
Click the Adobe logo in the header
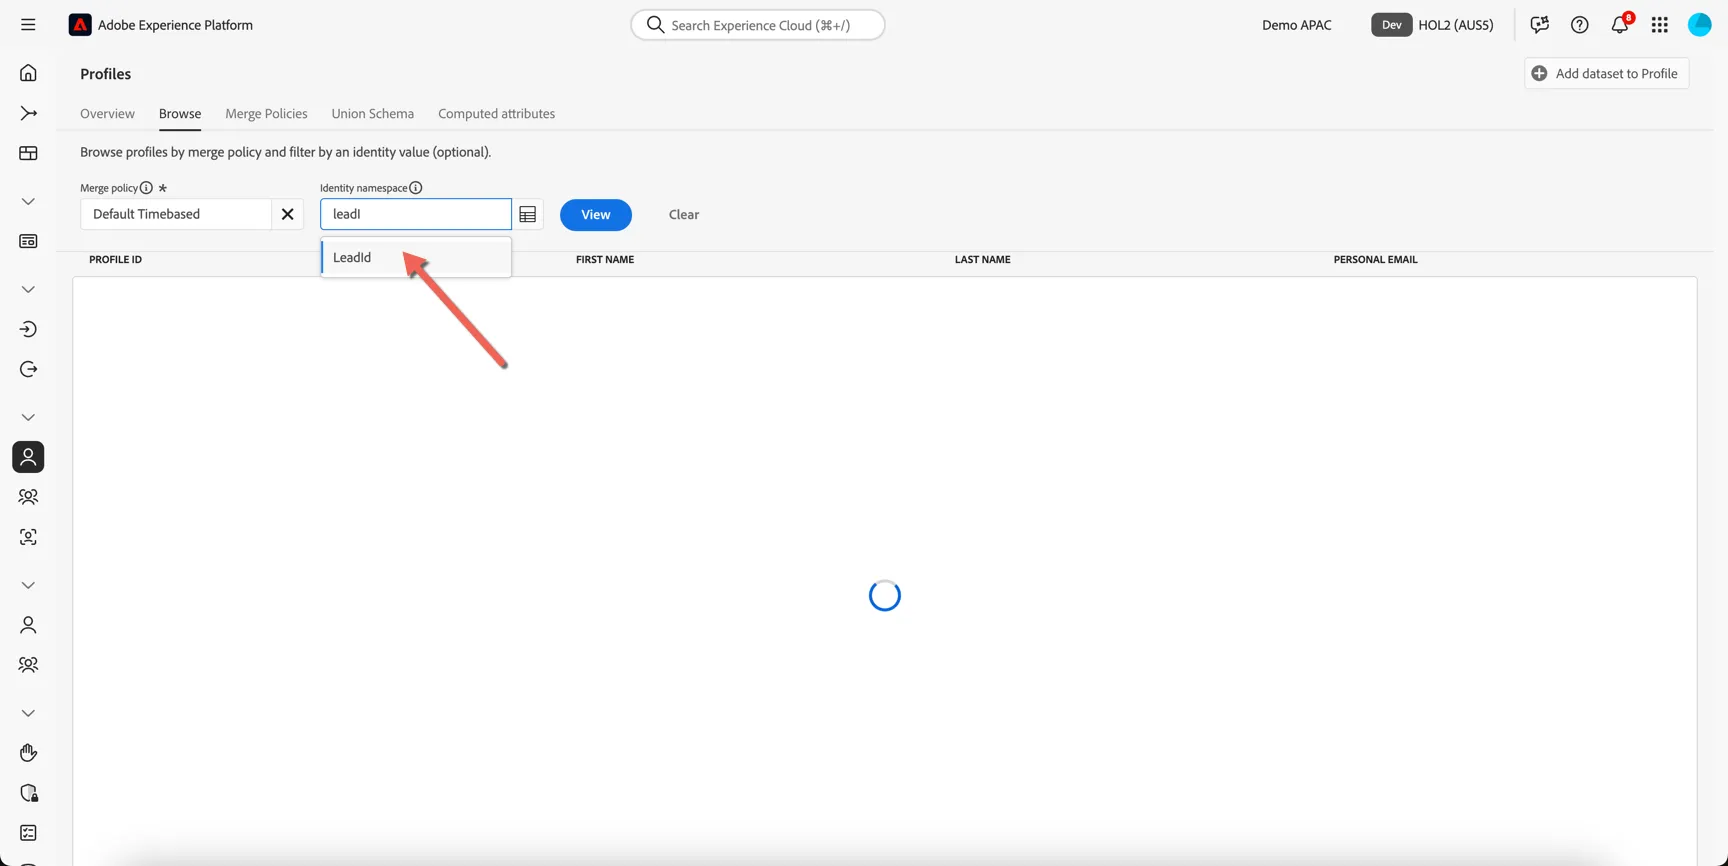coord(80,25)
